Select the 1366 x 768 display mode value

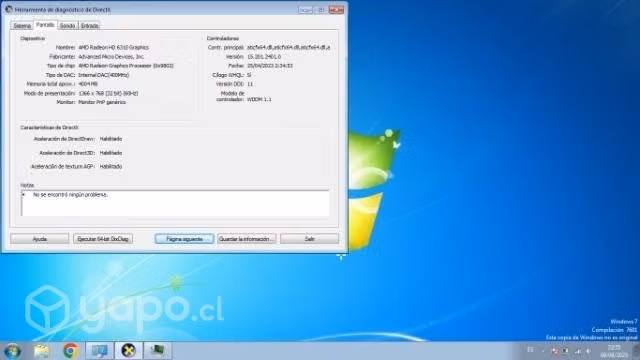click(x=108, y=93)
